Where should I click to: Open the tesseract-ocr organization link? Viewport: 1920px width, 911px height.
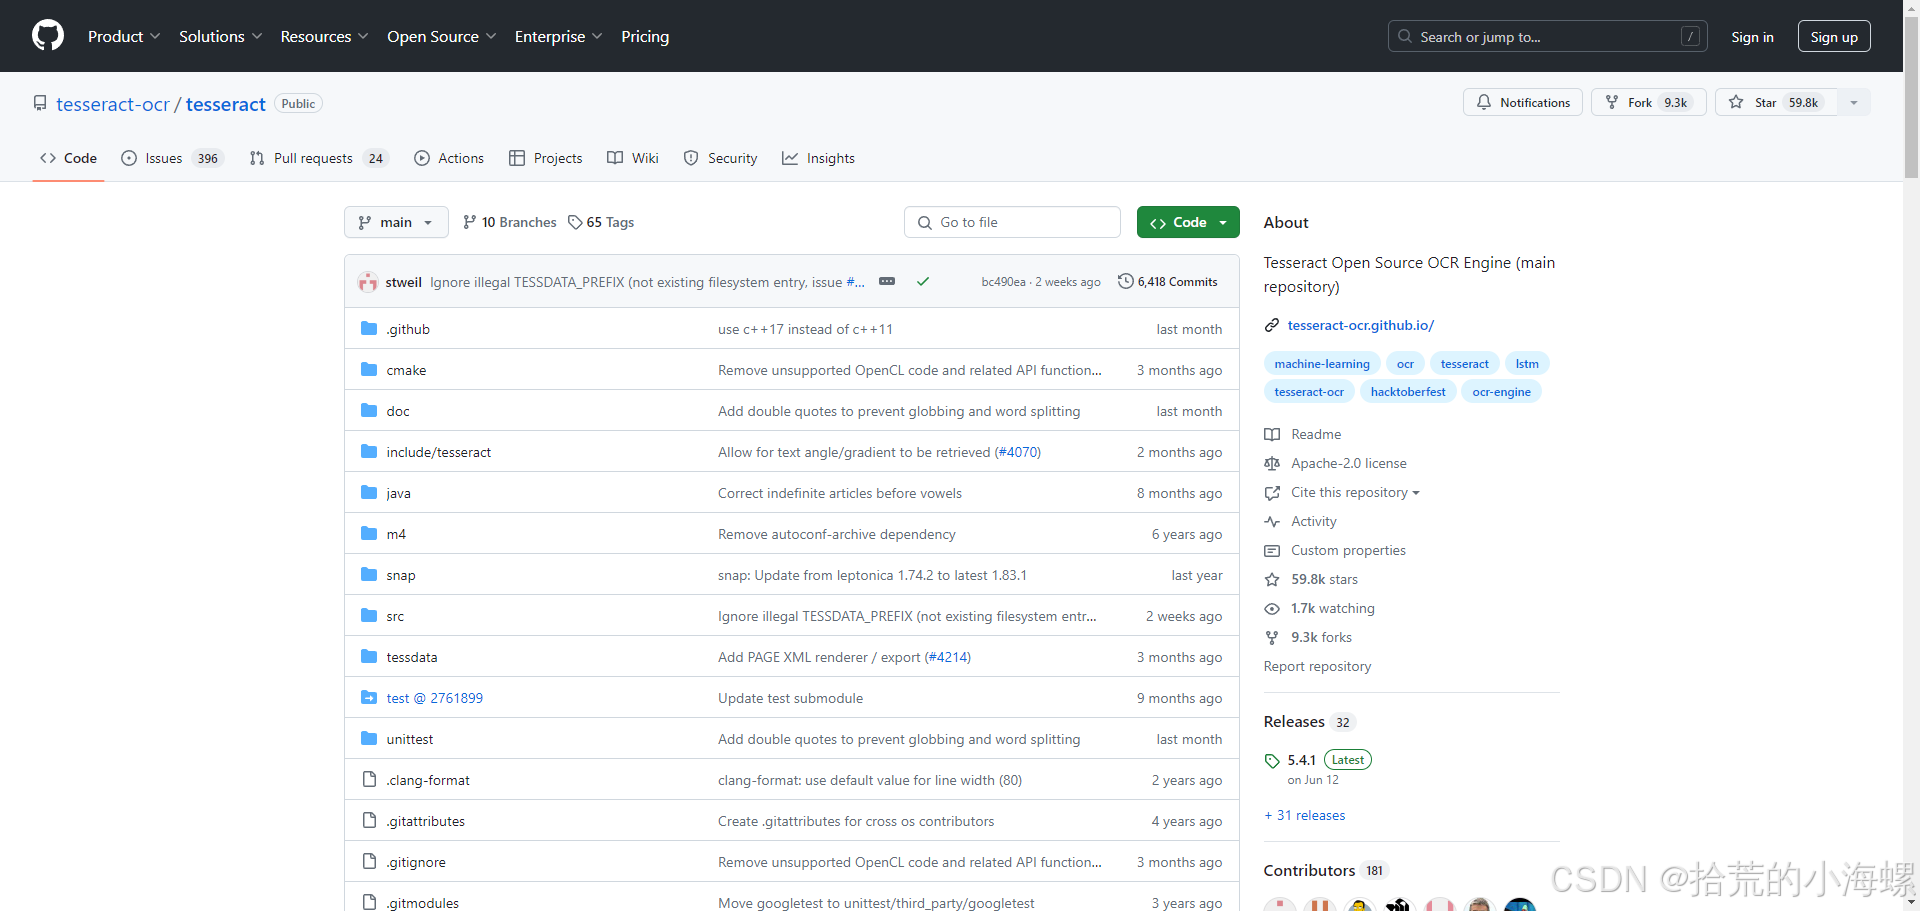click(x=113, y=104)
